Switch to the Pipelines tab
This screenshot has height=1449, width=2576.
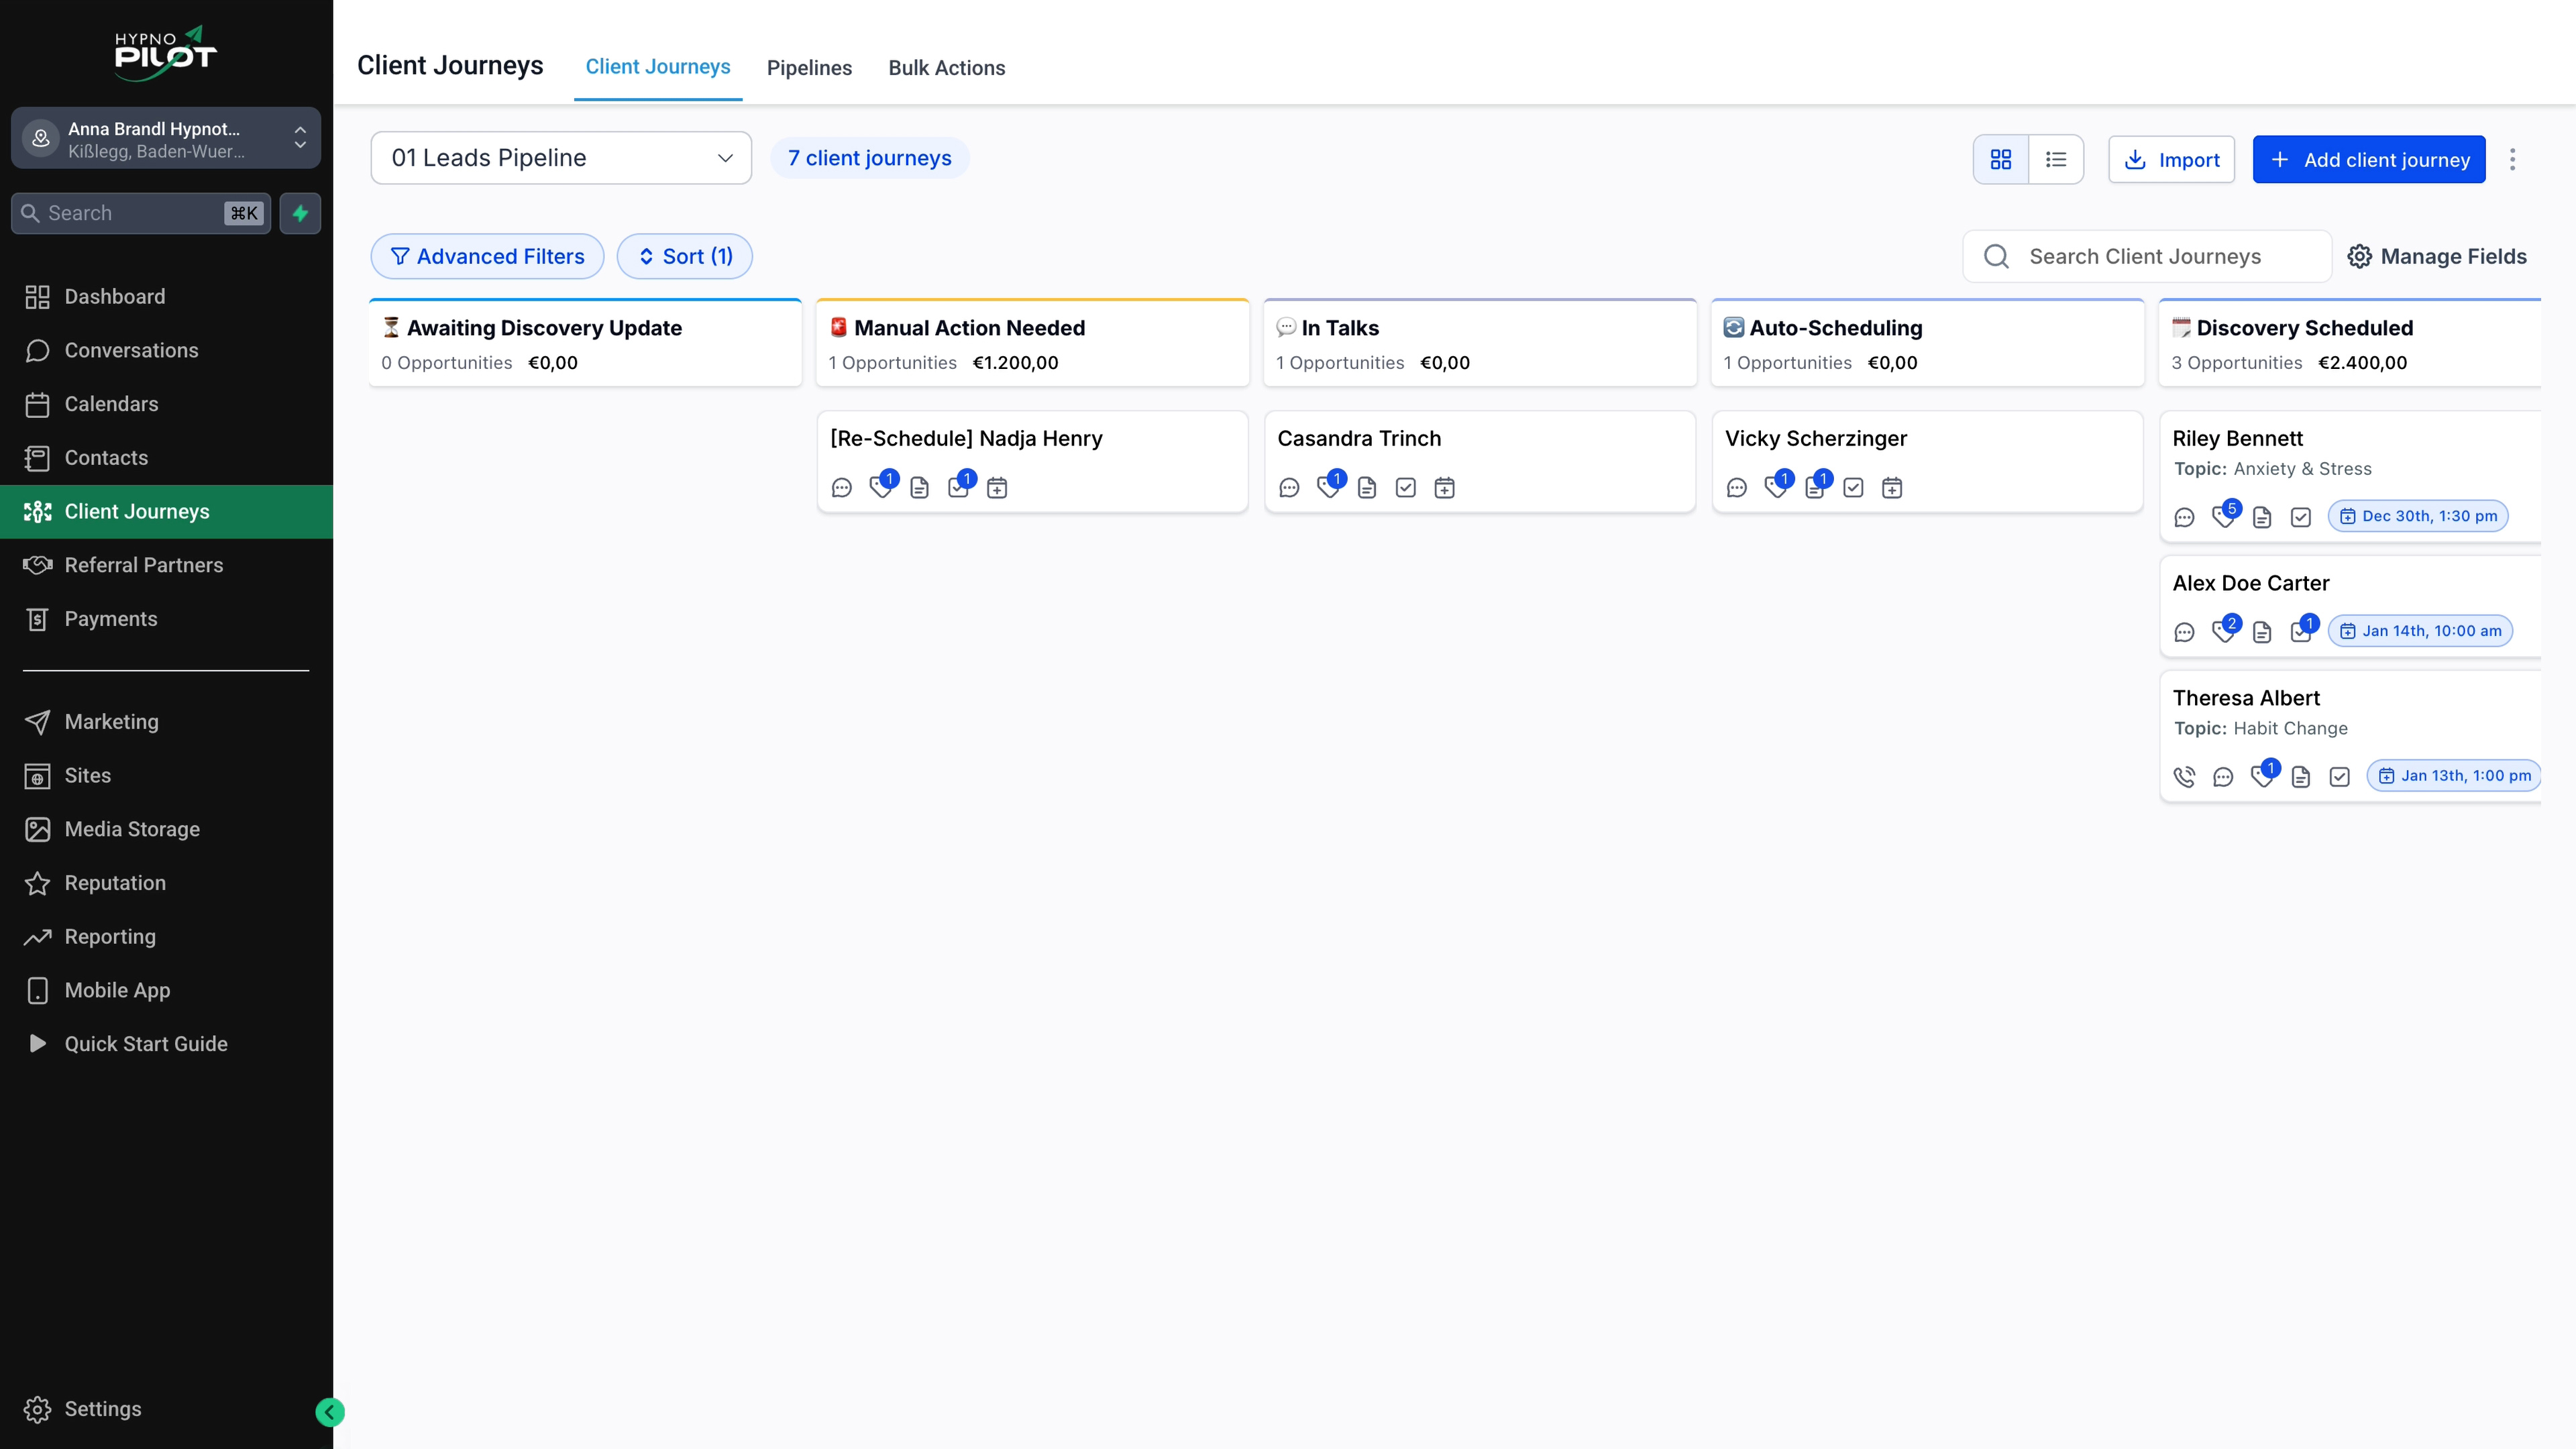point(809,68)
